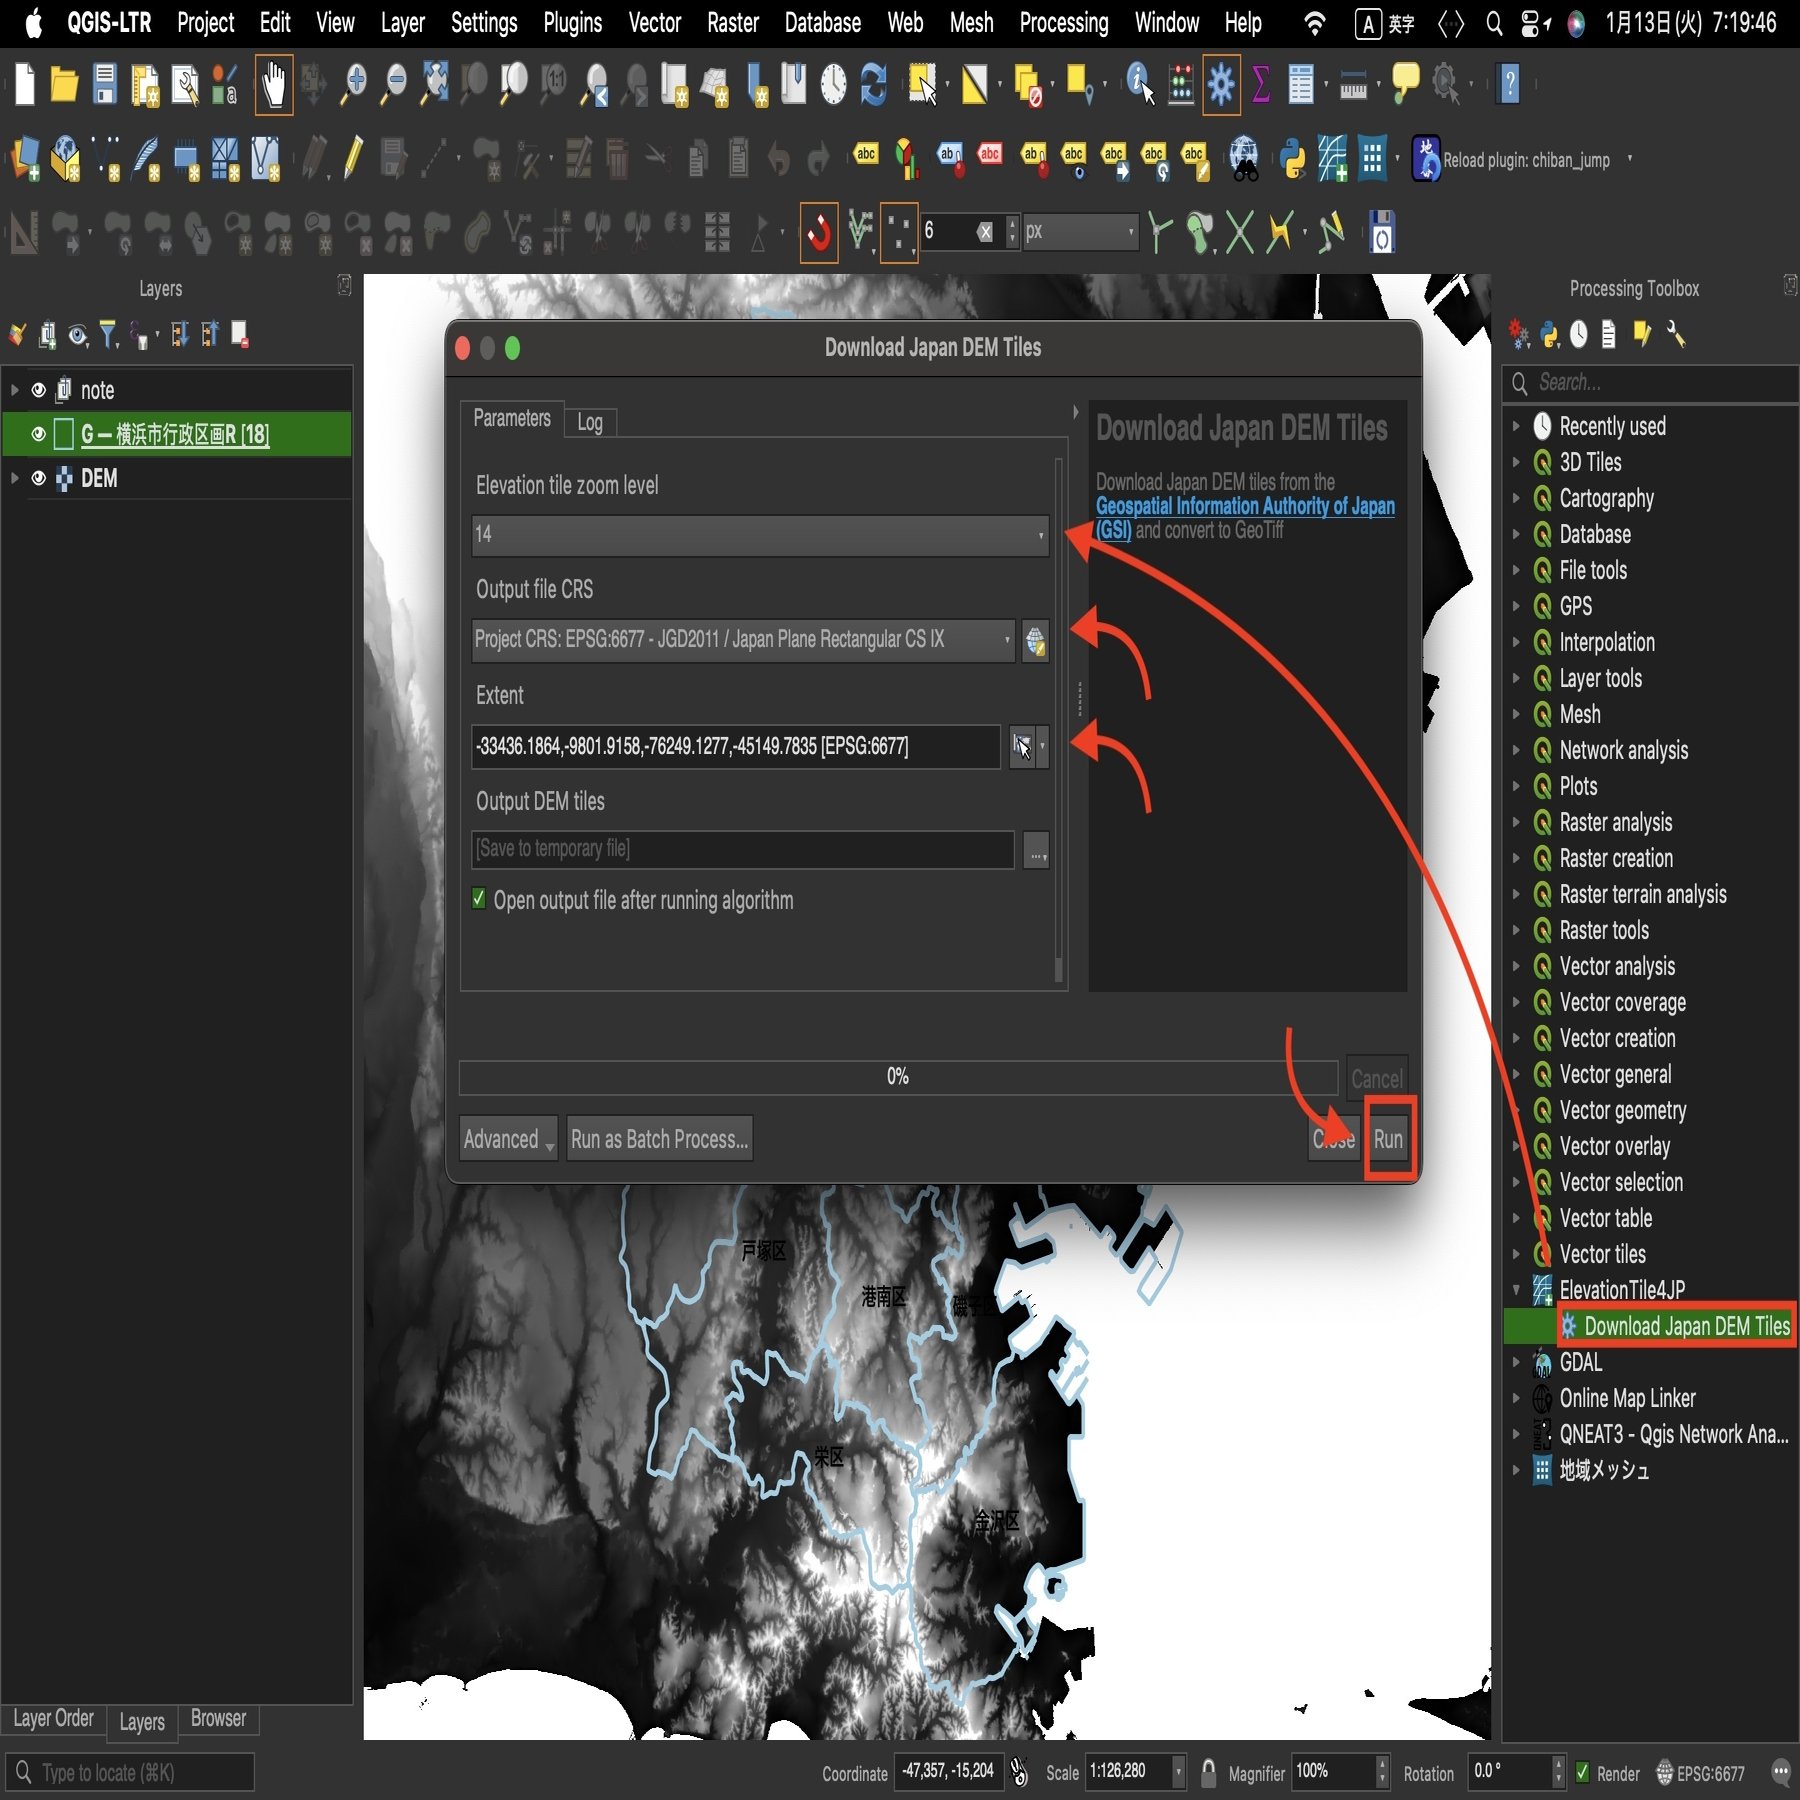
Task: Switch to the Layer Order tab
Action: [53, 1718]
